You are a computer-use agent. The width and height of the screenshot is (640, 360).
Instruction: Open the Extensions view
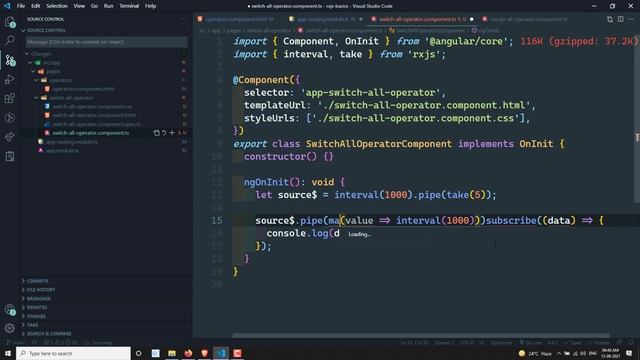pyautogui.click(x=10, y=98)
